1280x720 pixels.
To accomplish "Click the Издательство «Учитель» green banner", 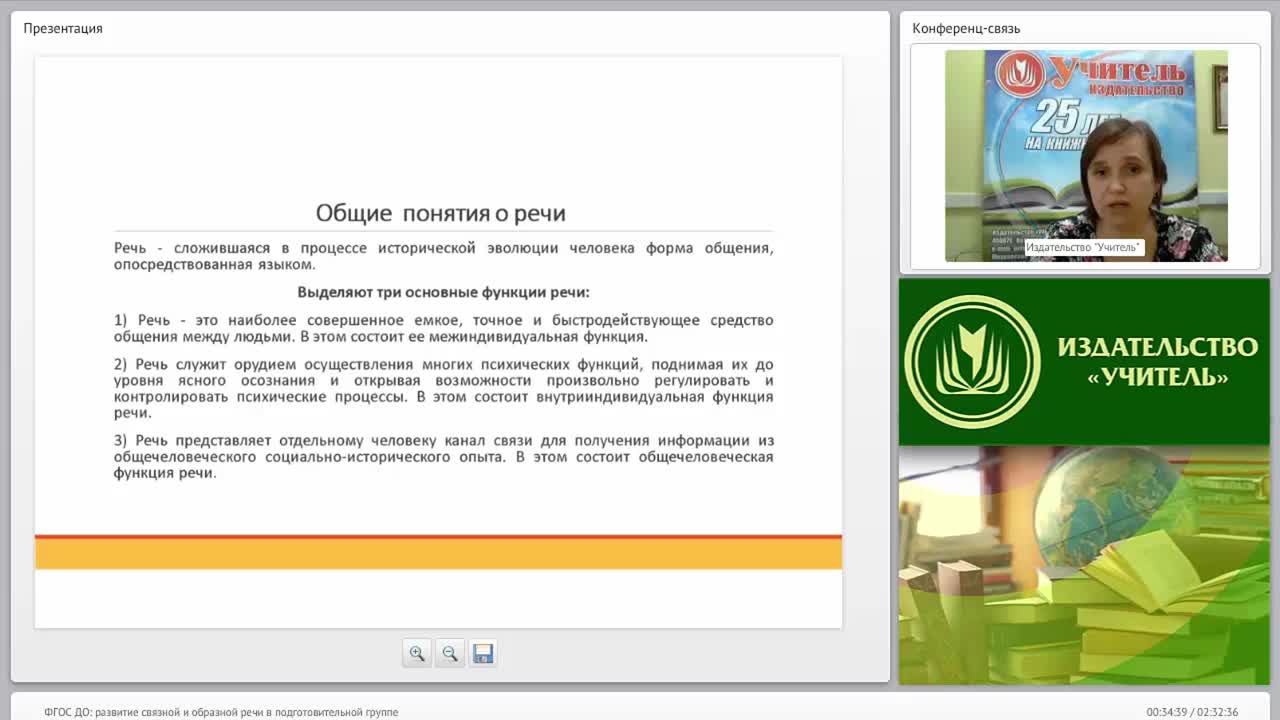I will tap(1084, 362).
